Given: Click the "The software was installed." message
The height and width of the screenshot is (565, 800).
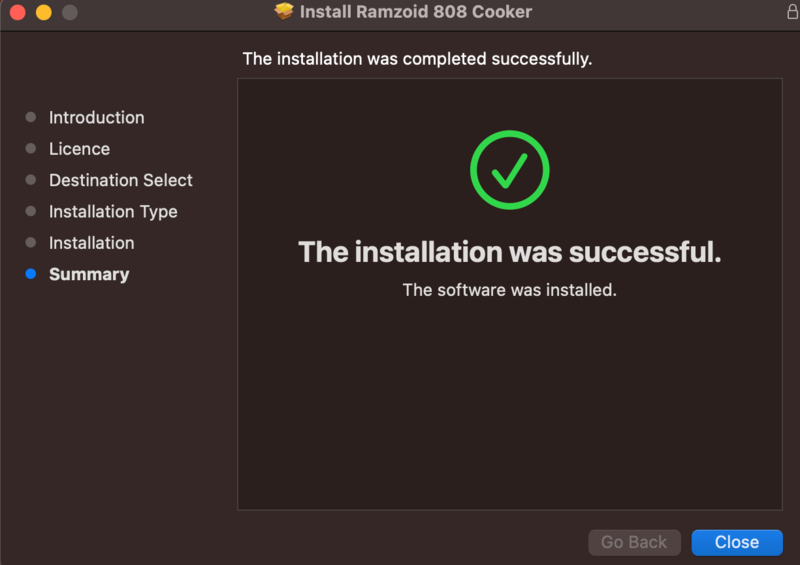Looking at the screenshot, I should [x=509, y=290].
